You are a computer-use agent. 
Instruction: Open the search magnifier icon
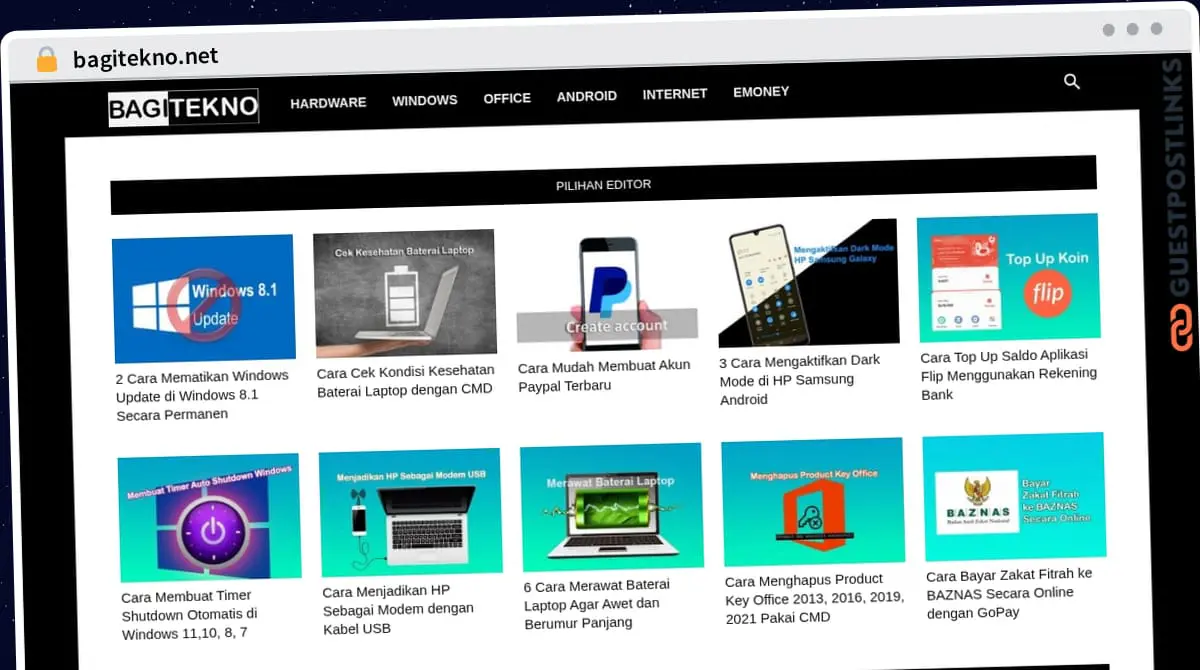pos(1072,82)
